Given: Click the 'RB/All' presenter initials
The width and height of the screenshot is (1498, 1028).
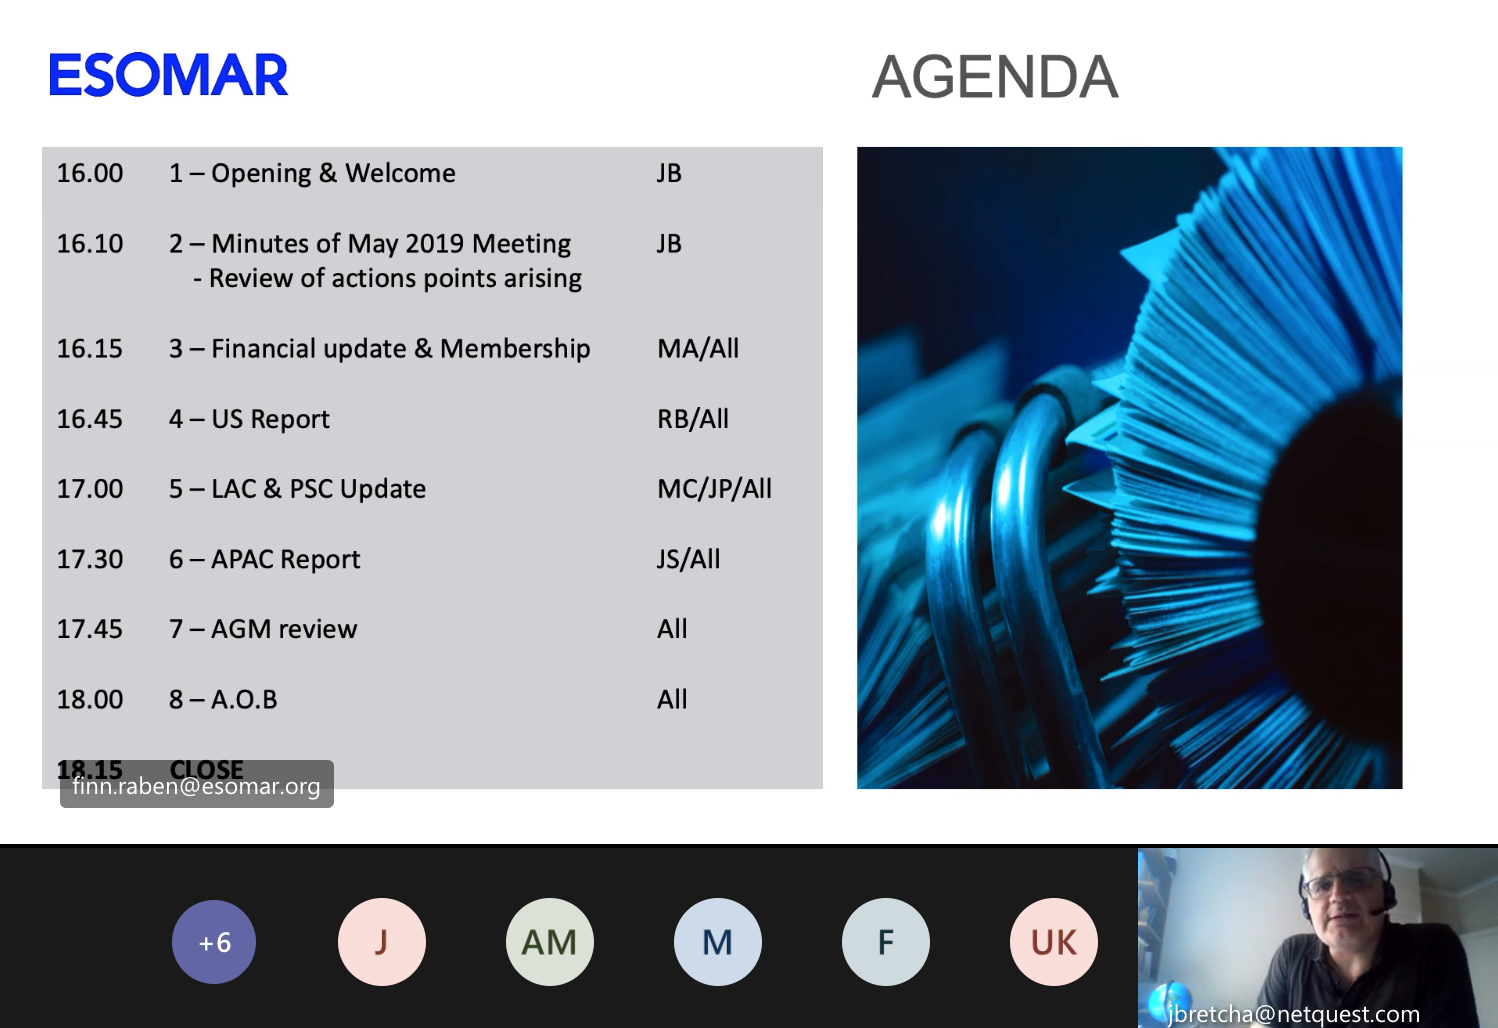Looking at the screenshot, I should click(x=693, y=419).
